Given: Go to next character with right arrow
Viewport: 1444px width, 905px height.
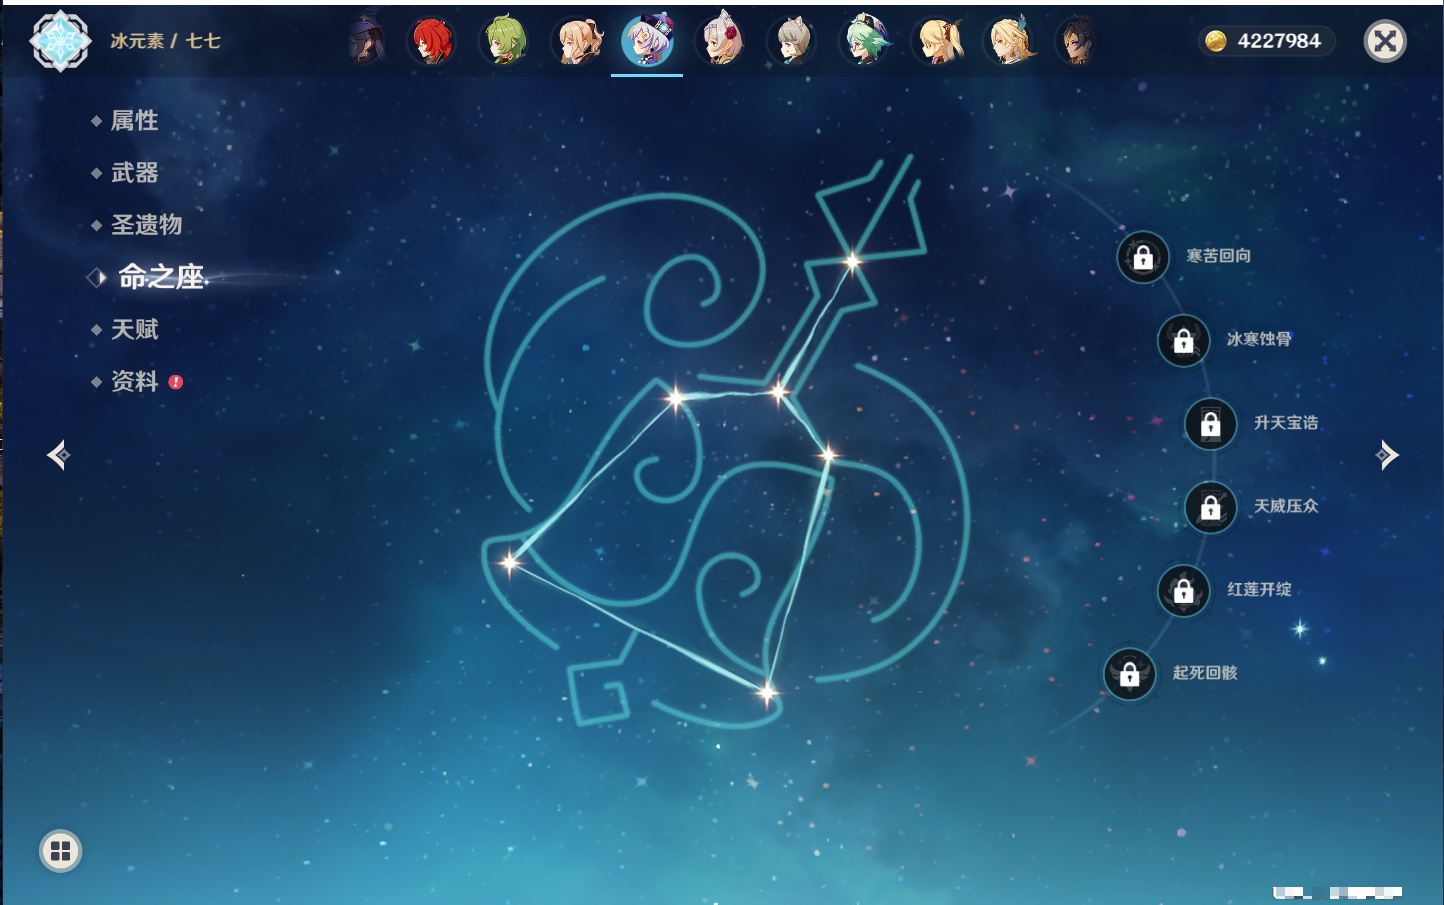Looking at the screenshot, I should pyautogui.click(x=1387, y=455).
